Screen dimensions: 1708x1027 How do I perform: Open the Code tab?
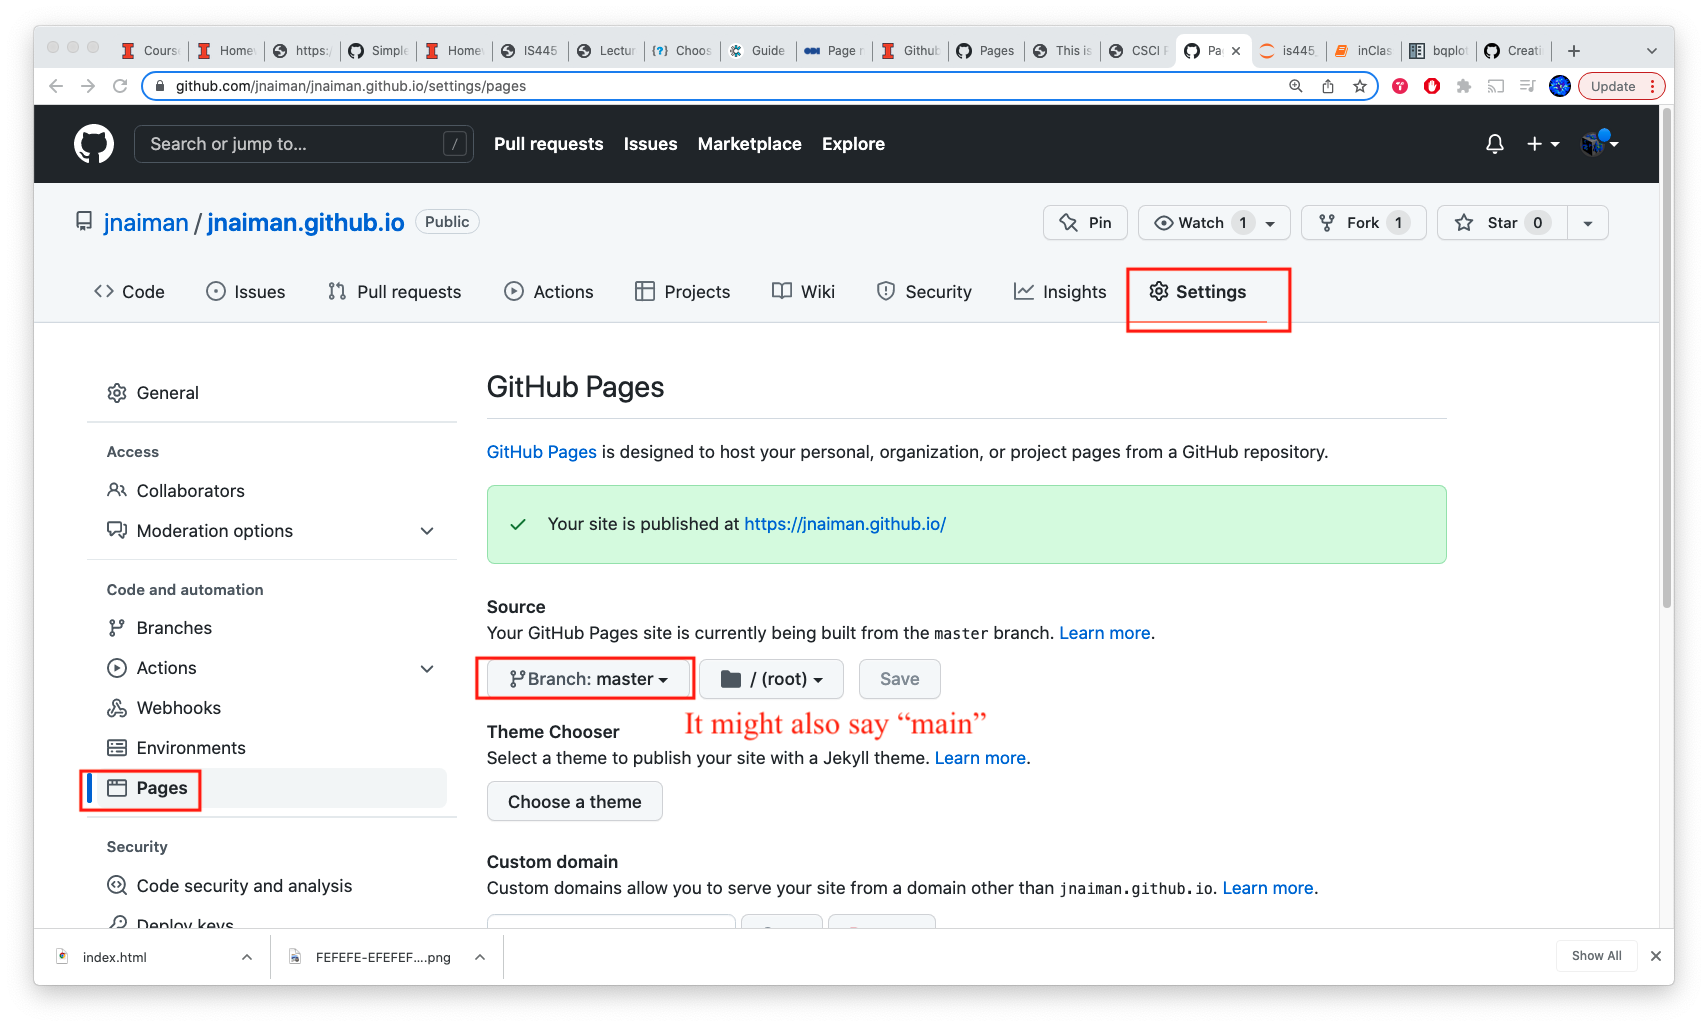point(129,292)
